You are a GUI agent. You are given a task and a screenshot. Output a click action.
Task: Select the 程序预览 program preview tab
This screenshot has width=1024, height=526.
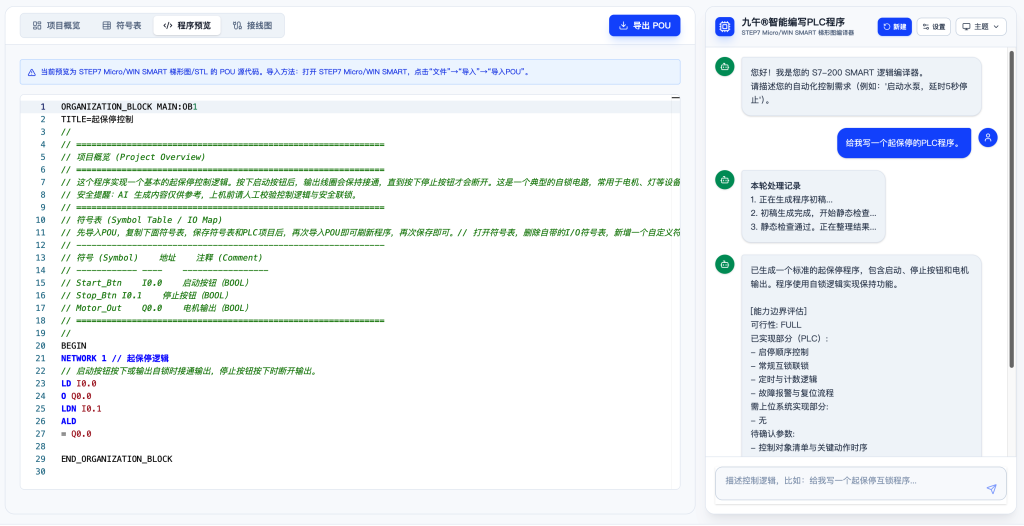[x=187, y=25]
